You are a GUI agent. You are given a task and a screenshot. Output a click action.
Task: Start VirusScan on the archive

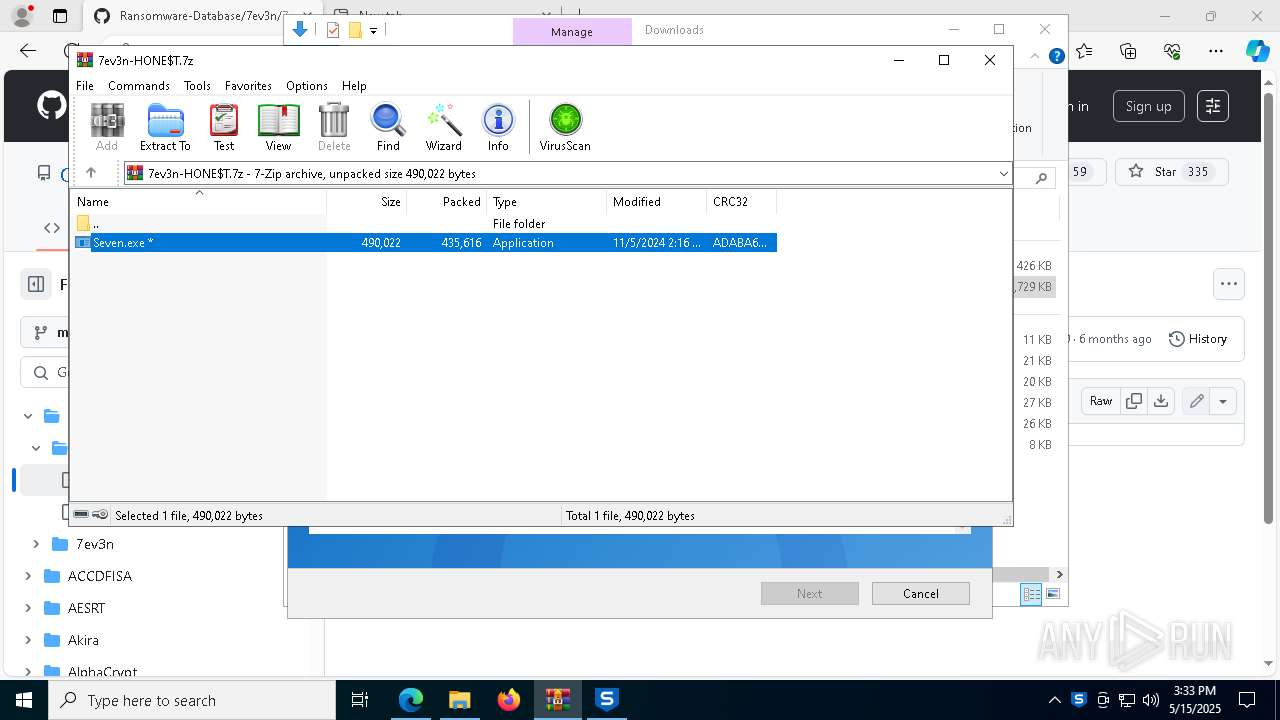coord(565,127)
